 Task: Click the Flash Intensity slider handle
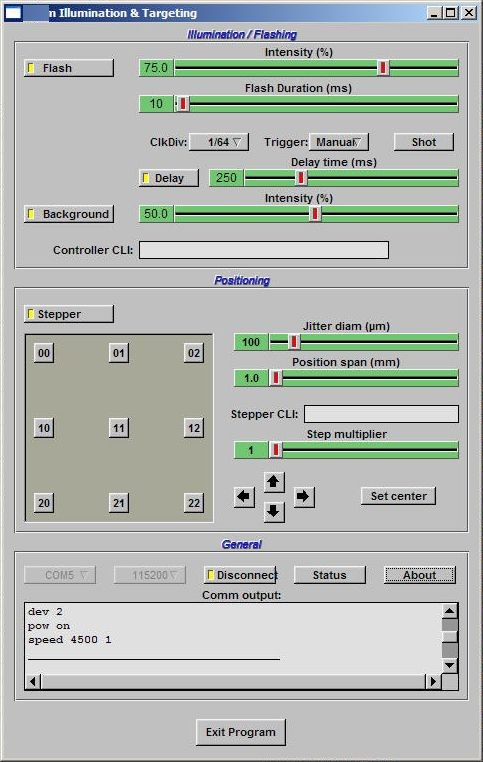(x=383, y=68)
